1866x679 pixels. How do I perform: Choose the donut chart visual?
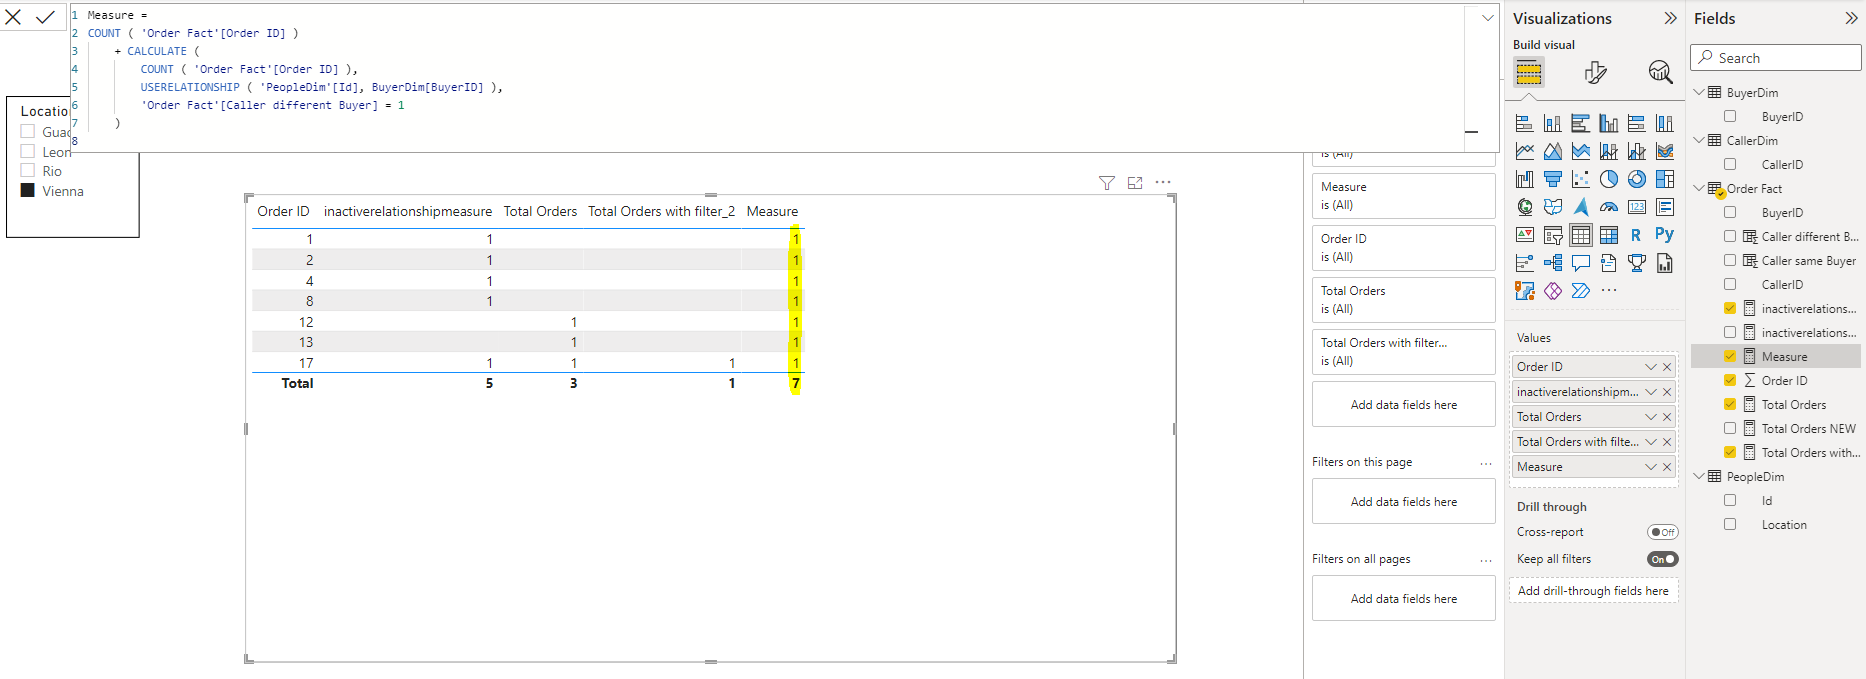pyautogui.click(x=1637, y=179)
